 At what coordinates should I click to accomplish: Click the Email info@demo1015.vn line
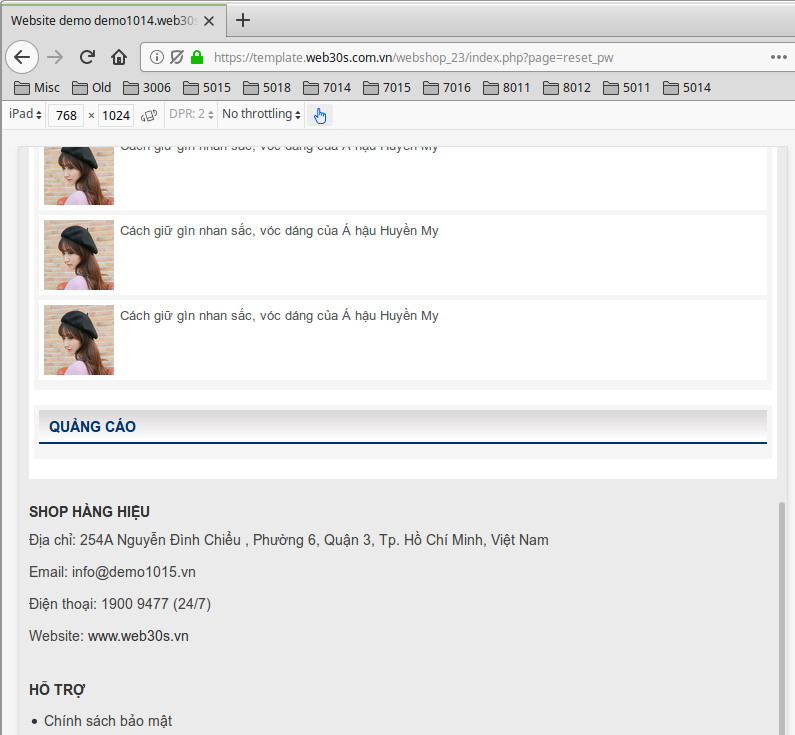tap(112, 572)
